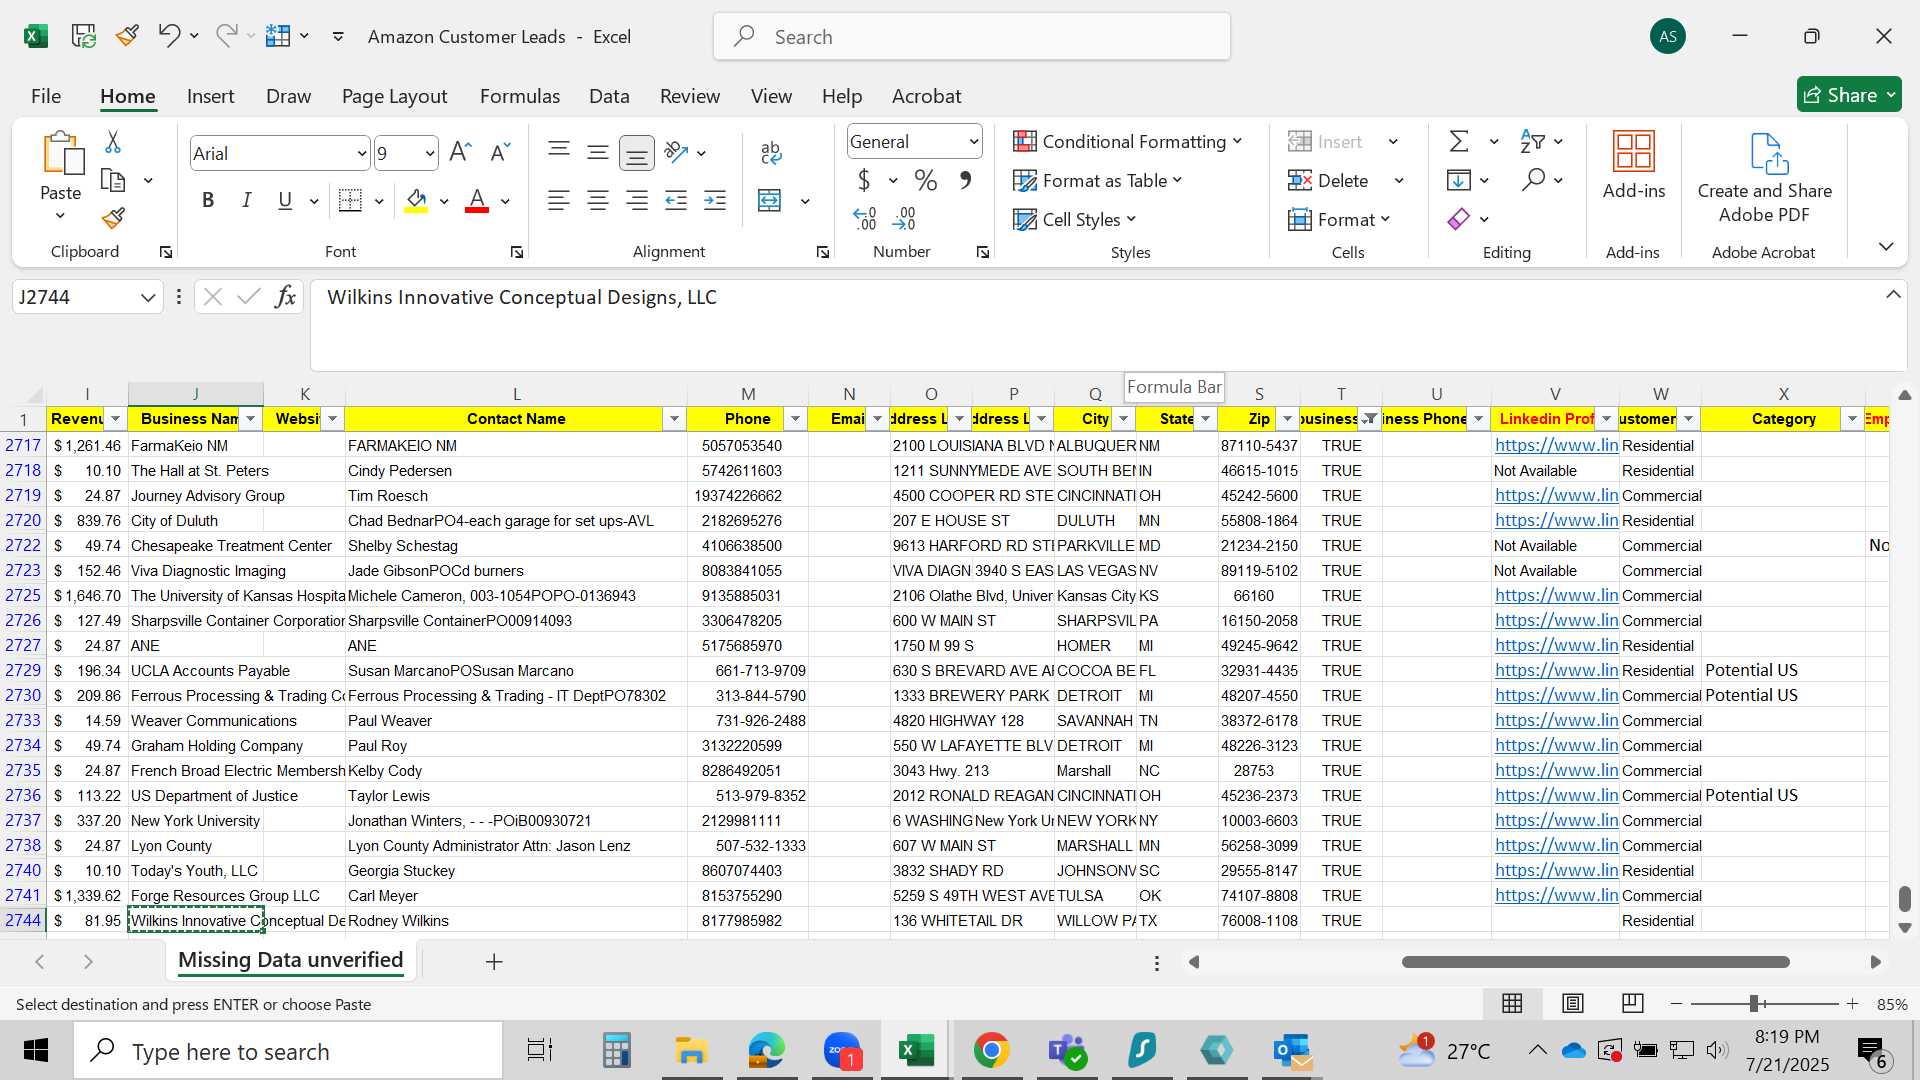
Task: Open the Name Box dropdown arrow
Action: pos(148,297)
